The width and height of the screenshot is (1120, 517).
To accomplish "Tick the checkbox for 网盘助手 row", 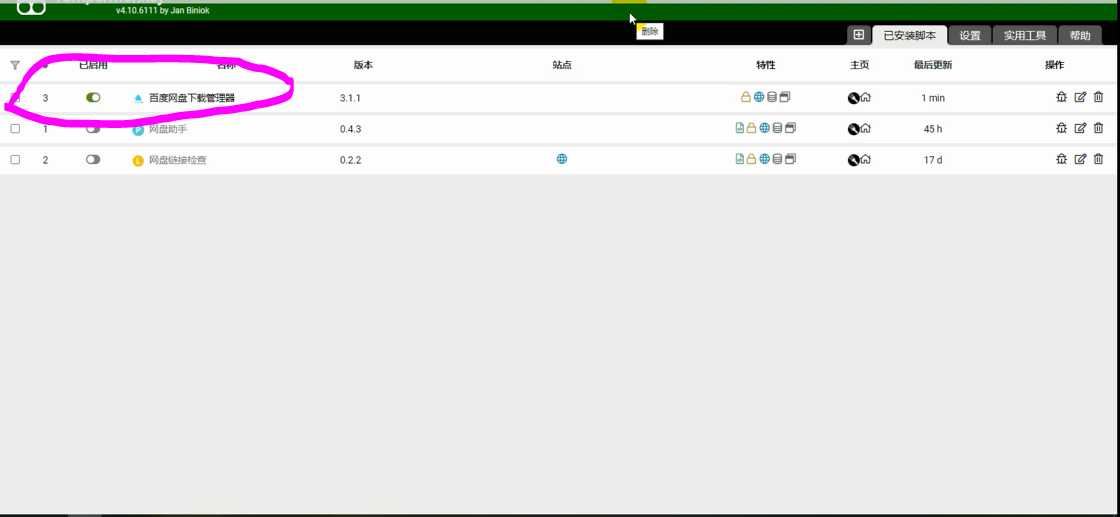I will [x=15, y=129].
